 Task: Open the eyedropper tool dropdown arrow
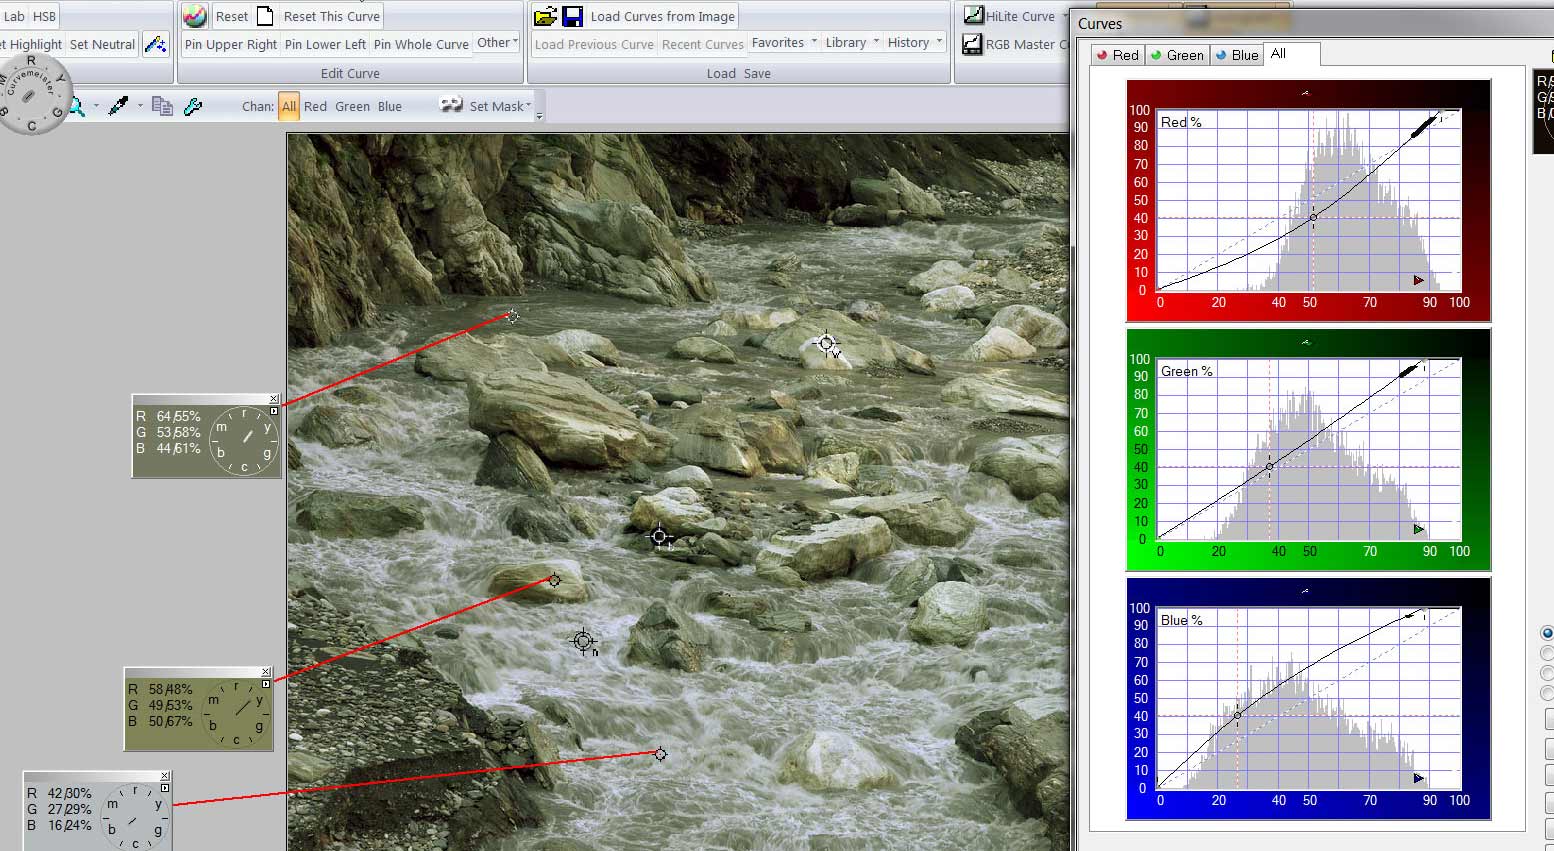point(140,105)
